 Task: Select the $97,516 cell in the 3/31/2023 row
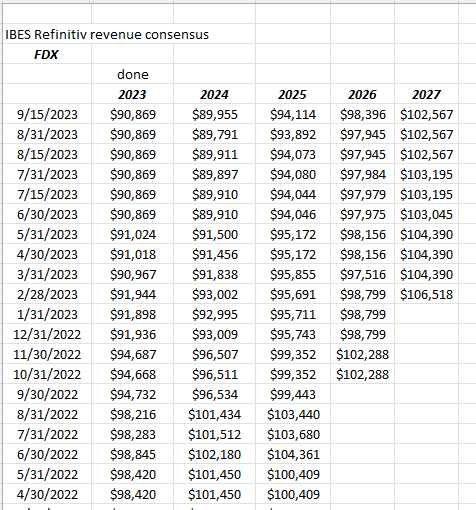pos(363,274)
